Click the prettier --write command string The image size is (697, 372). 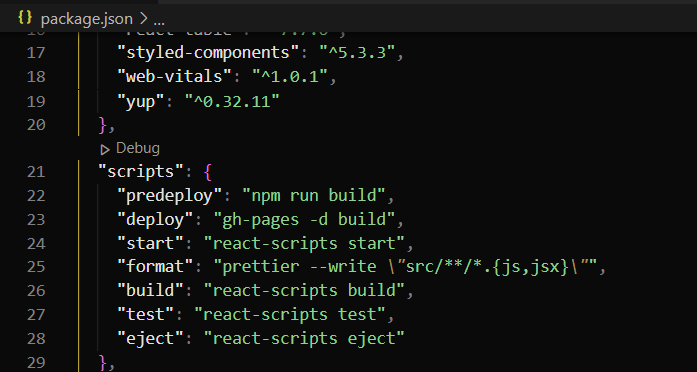coord(405,267)
